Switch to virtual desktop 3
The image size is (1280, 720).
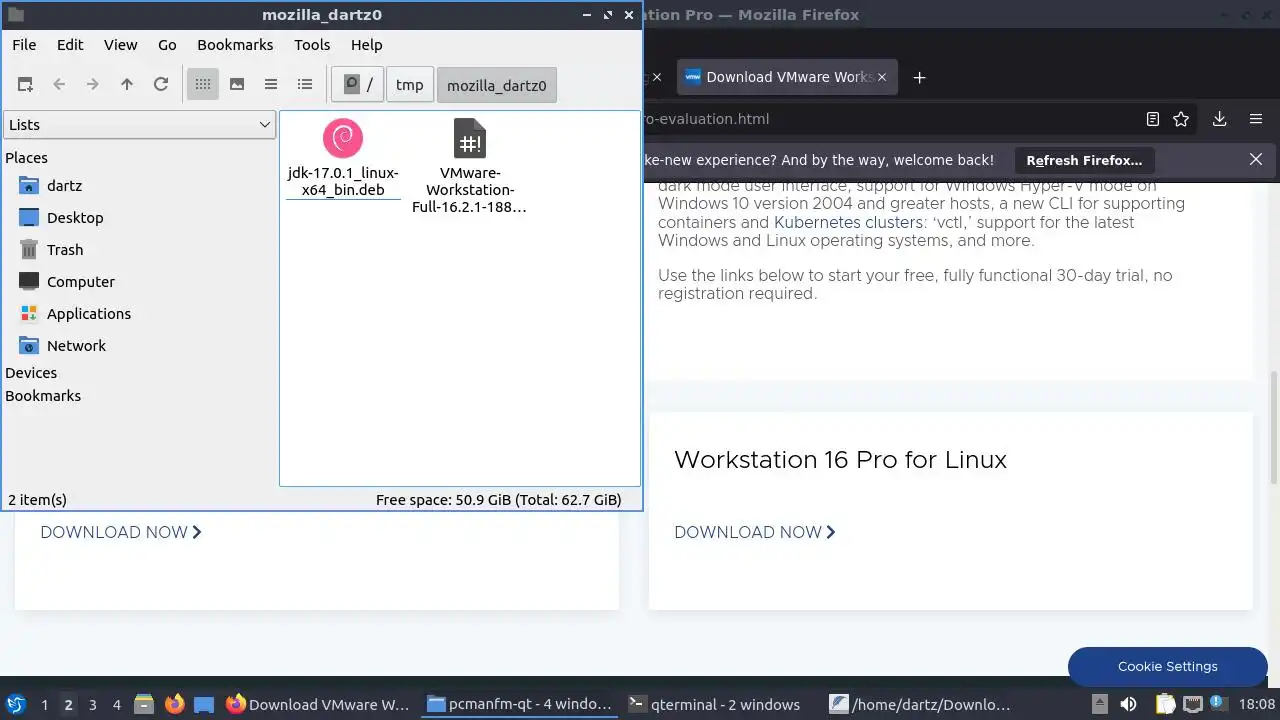tap(92, 705)
